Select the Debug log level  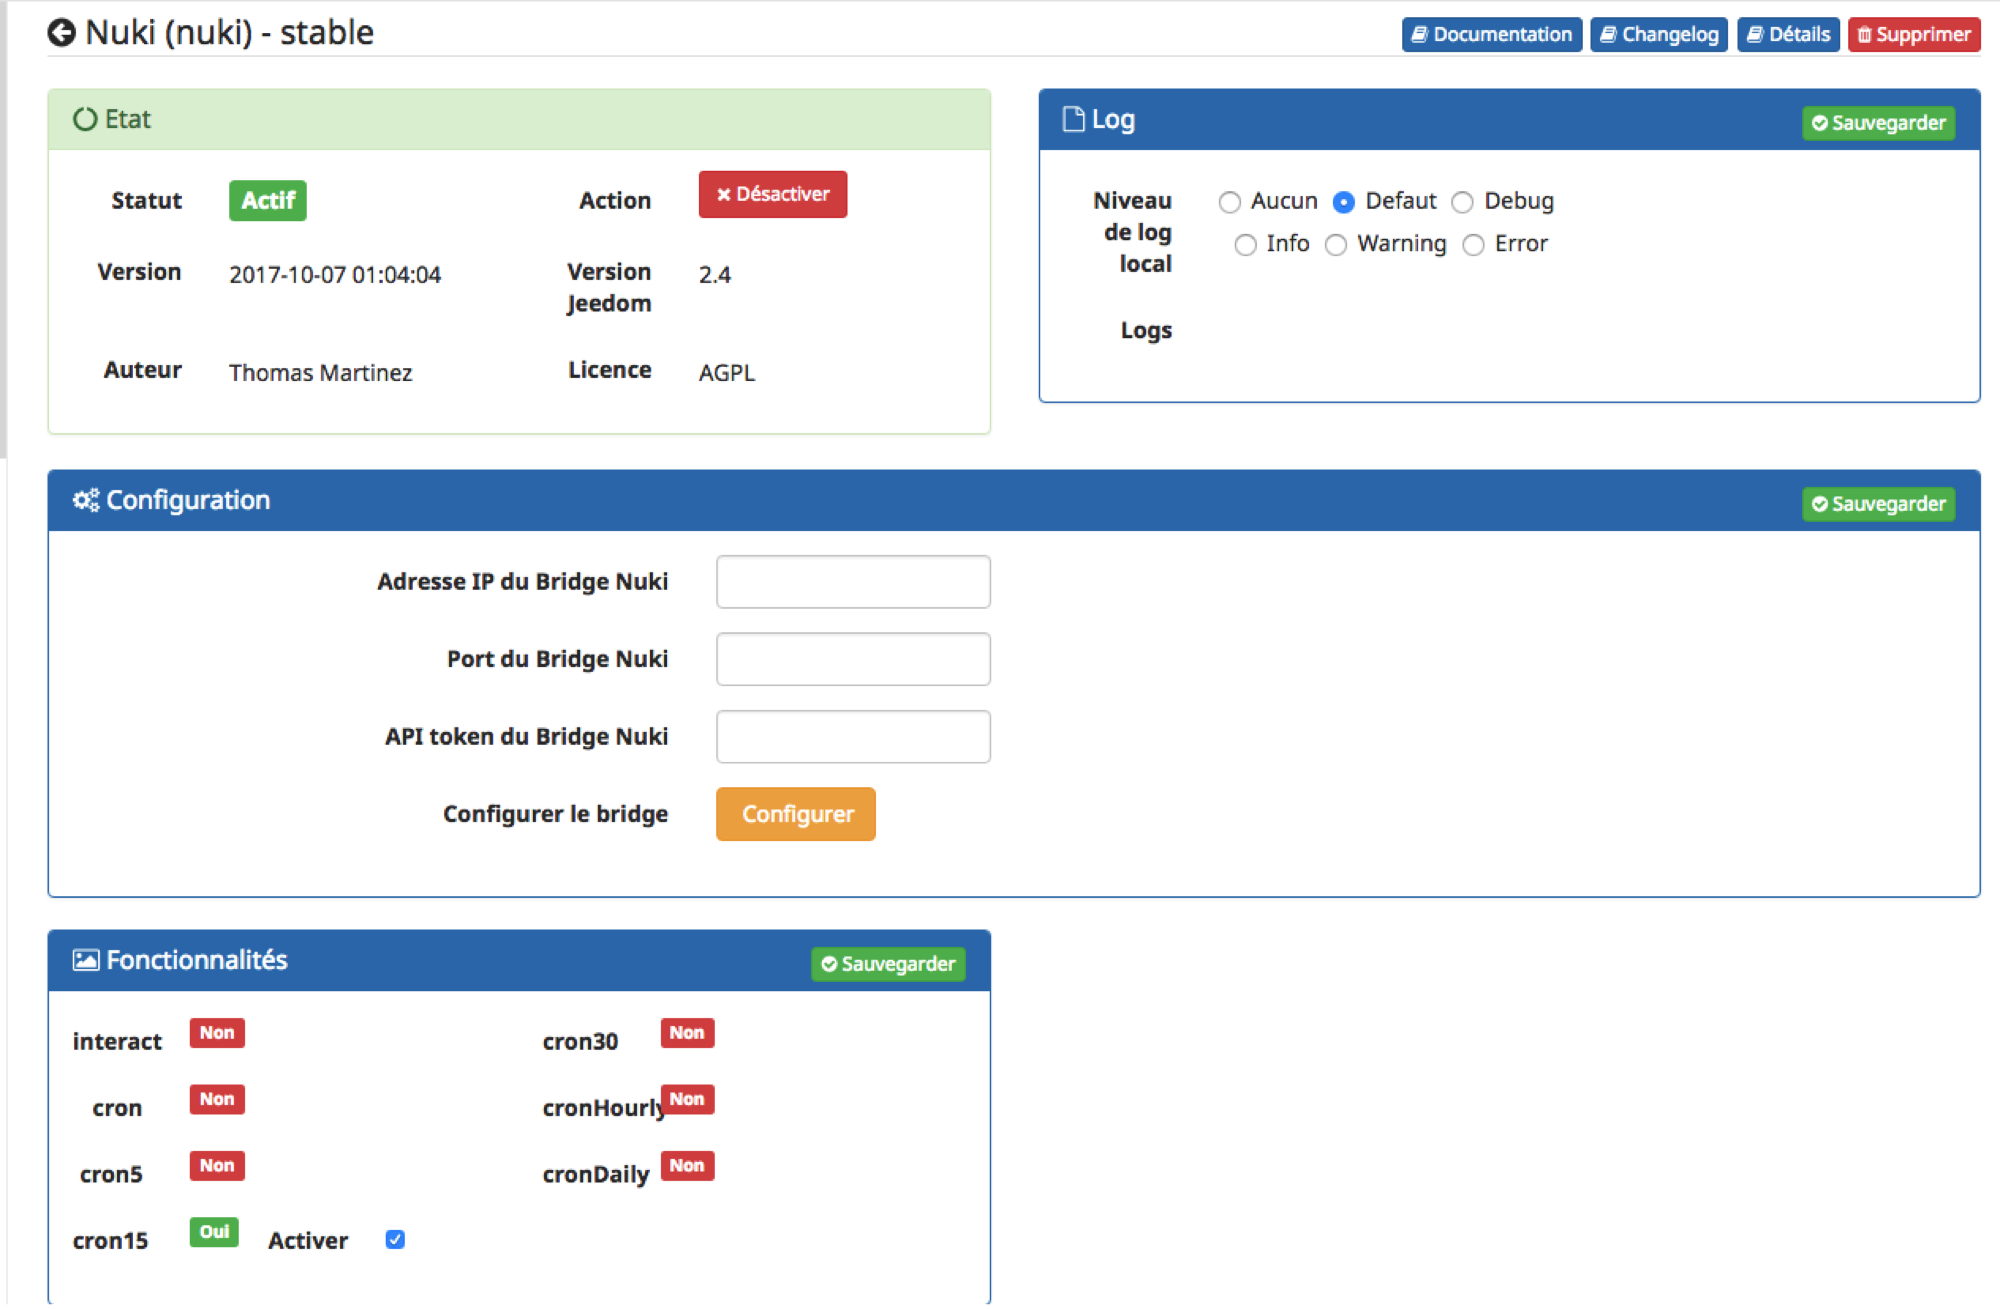point(1462,202)
